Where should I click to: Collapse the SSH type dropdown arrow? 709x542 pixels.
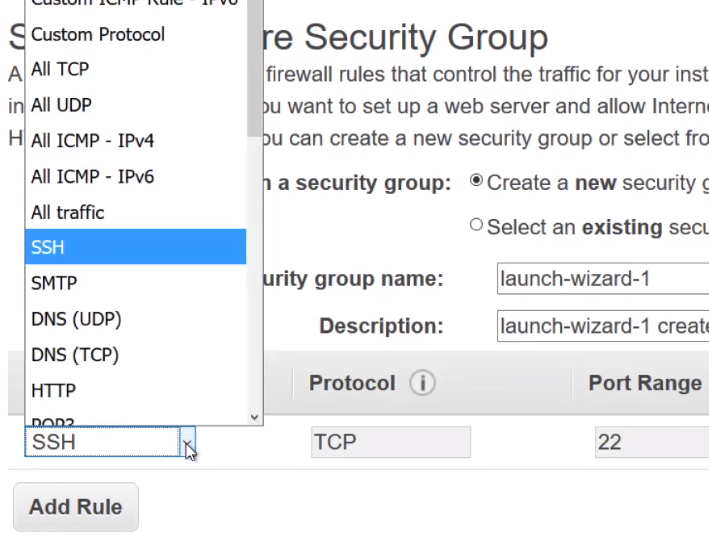point(187,442)
